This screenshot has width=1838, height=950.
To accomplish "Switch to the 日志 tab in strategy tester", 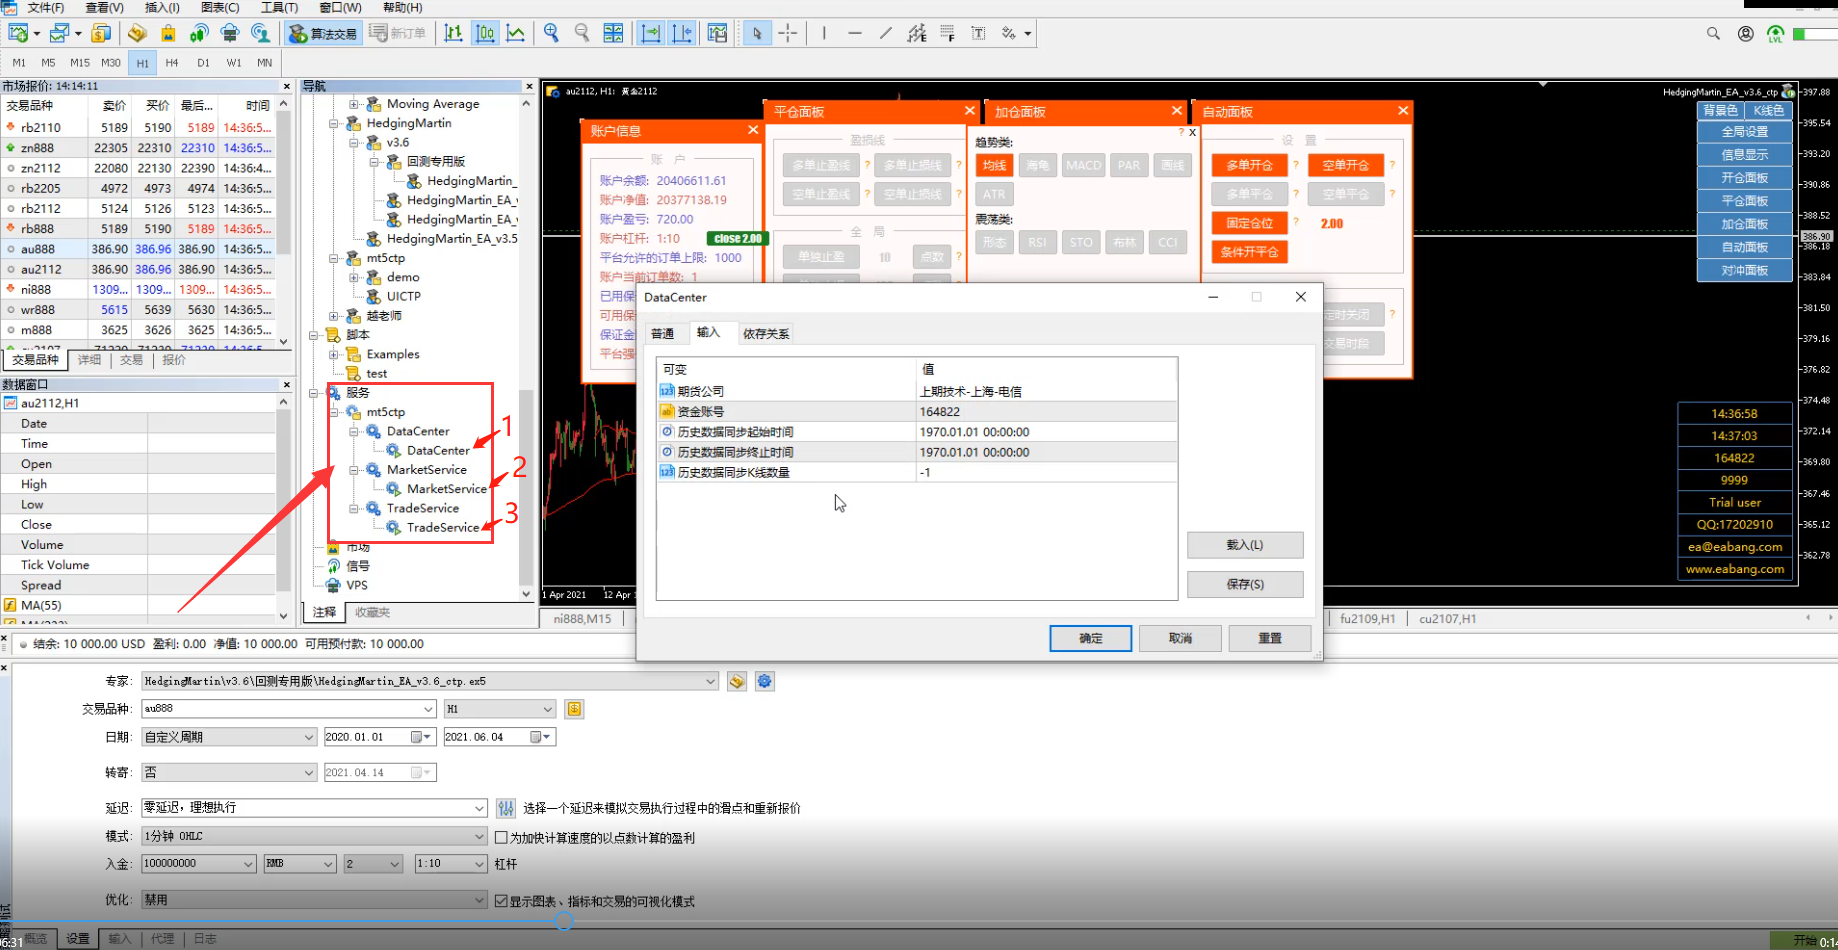I will [205, 939].
